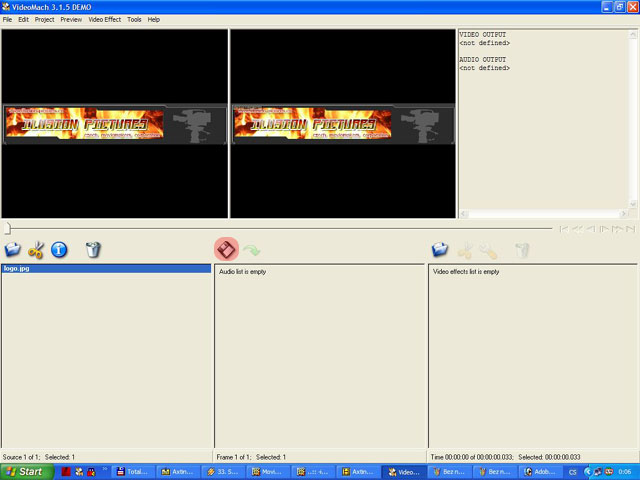Open the Video Effect menu

(x=104, y=20)
